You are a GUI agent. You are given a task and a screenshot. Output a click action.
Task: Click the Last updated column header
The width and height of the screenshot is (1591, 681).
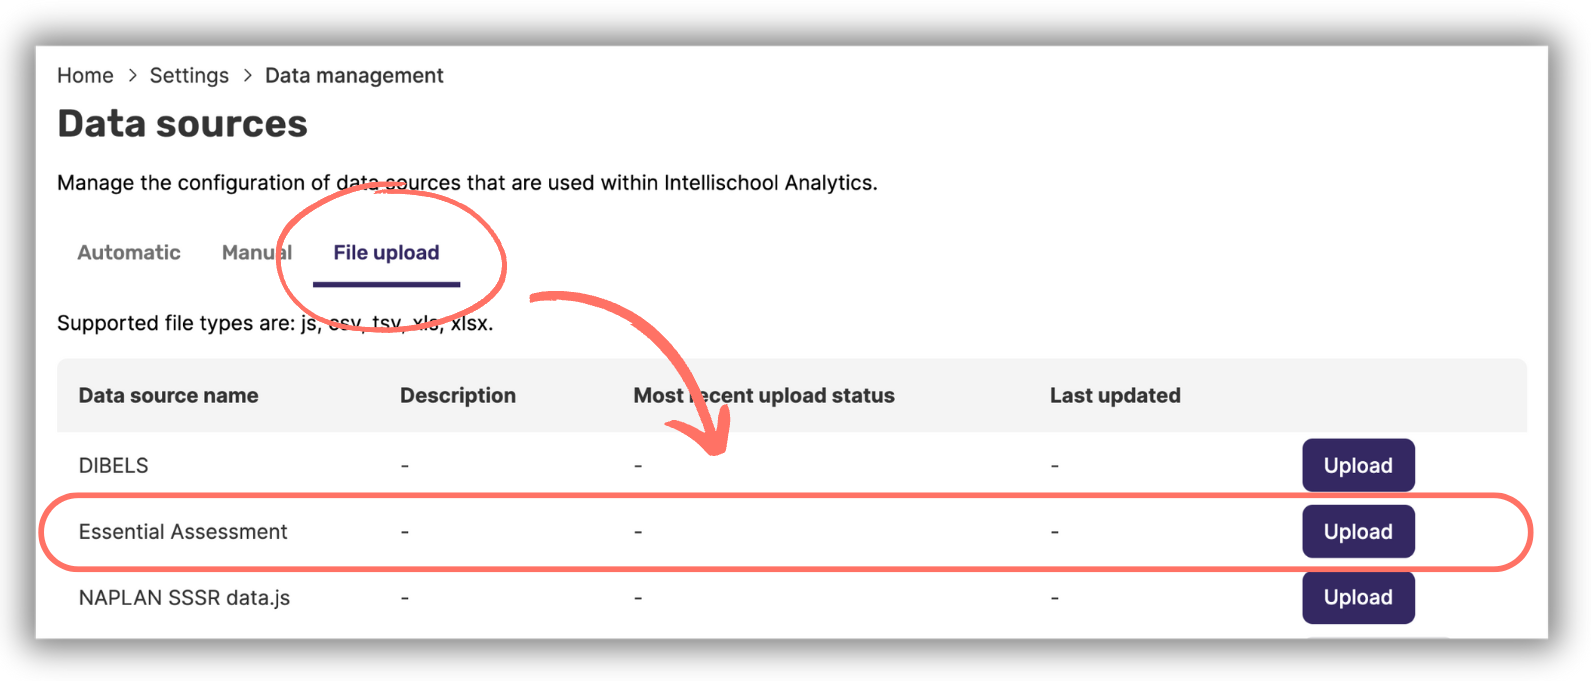click(1115, 395)
